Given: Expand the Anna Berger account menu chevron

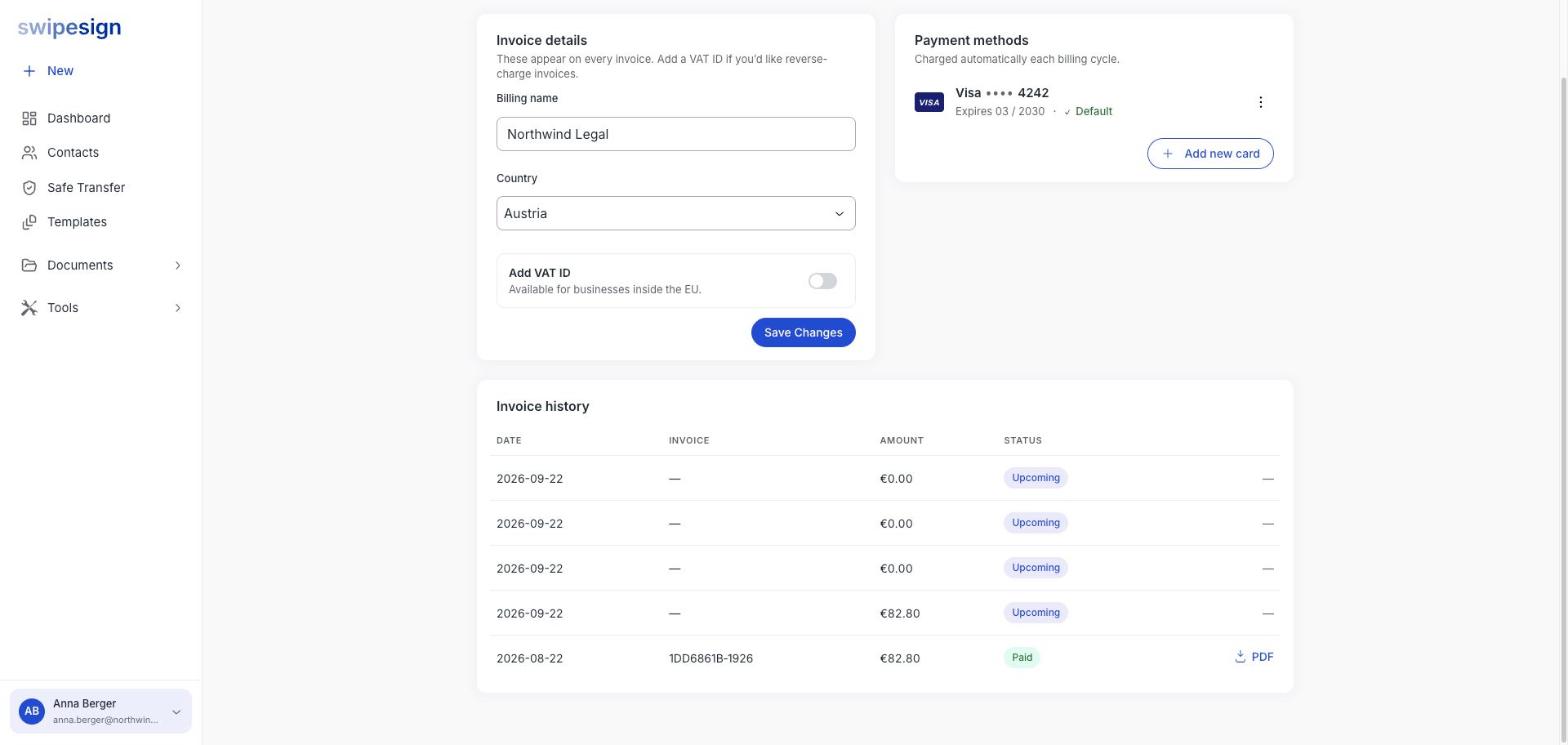Looking at the screenshot, I should (176, 712).
